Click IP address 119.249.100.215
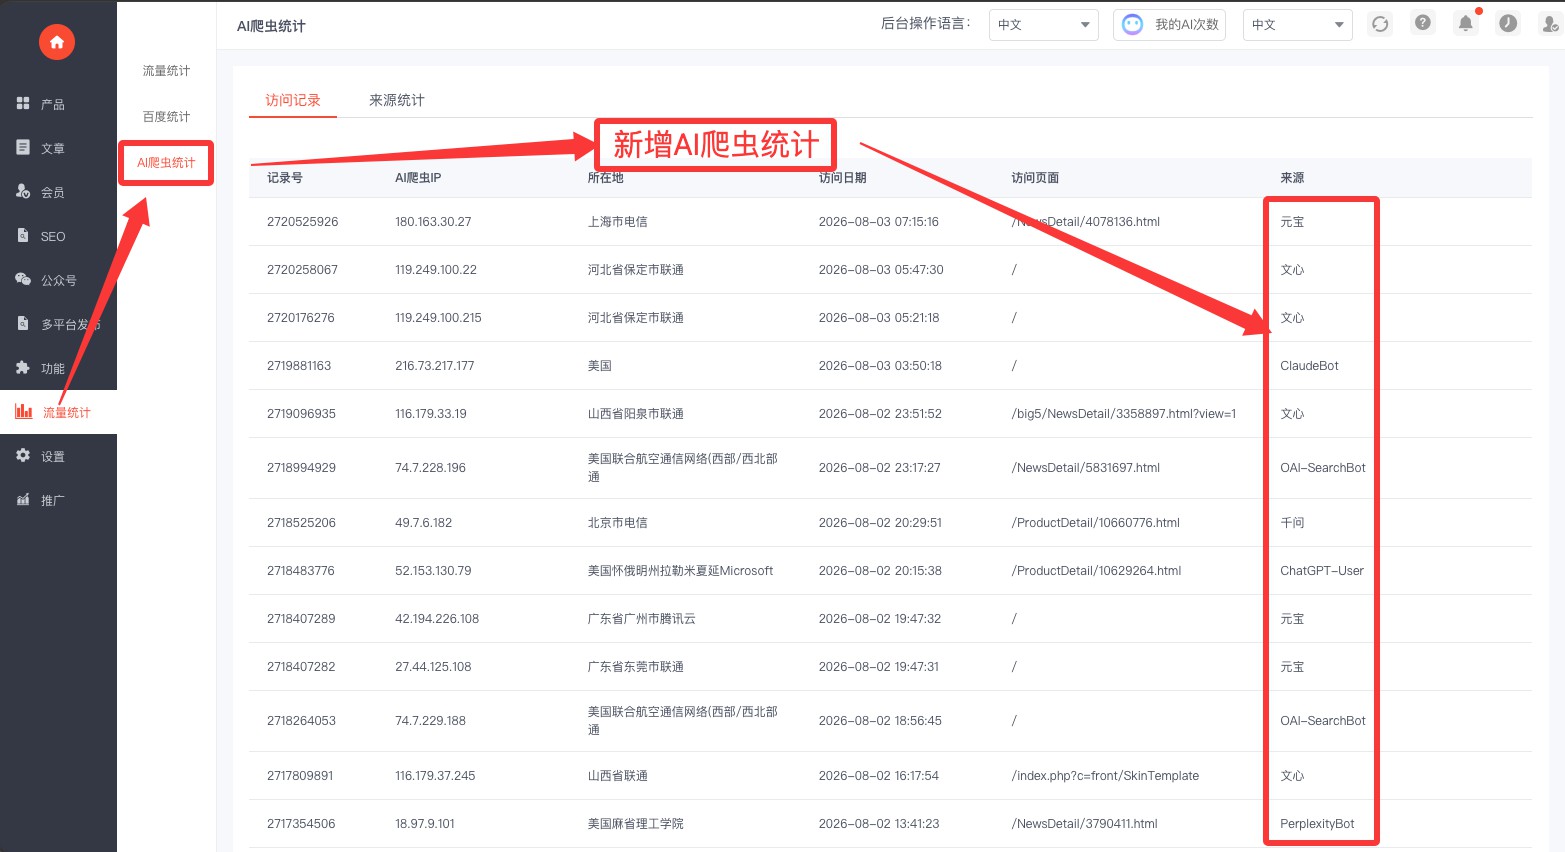This screenshot has width=1565, height=852. pos(438,318)
